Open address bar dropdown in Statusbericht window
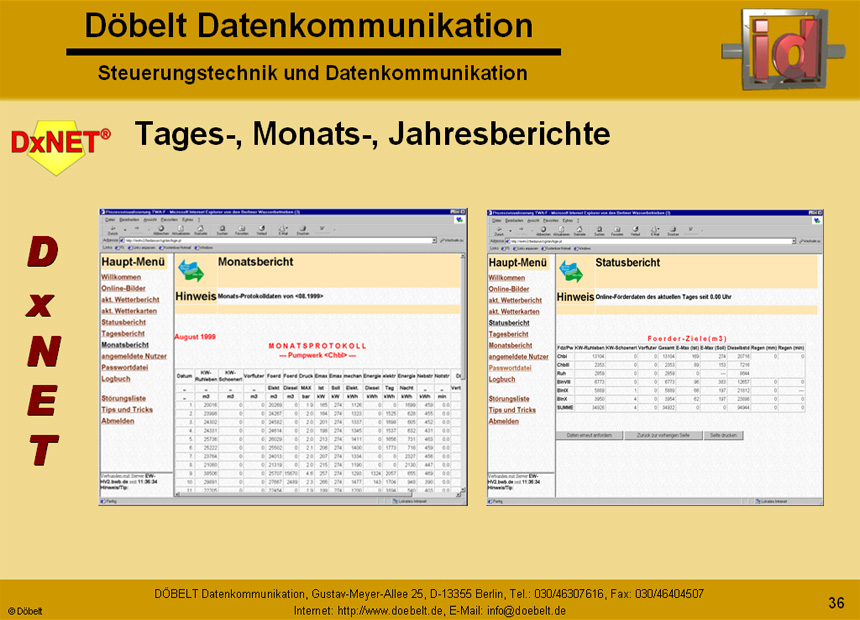Screen dimensions: 860x620 [x=794, y=241]
